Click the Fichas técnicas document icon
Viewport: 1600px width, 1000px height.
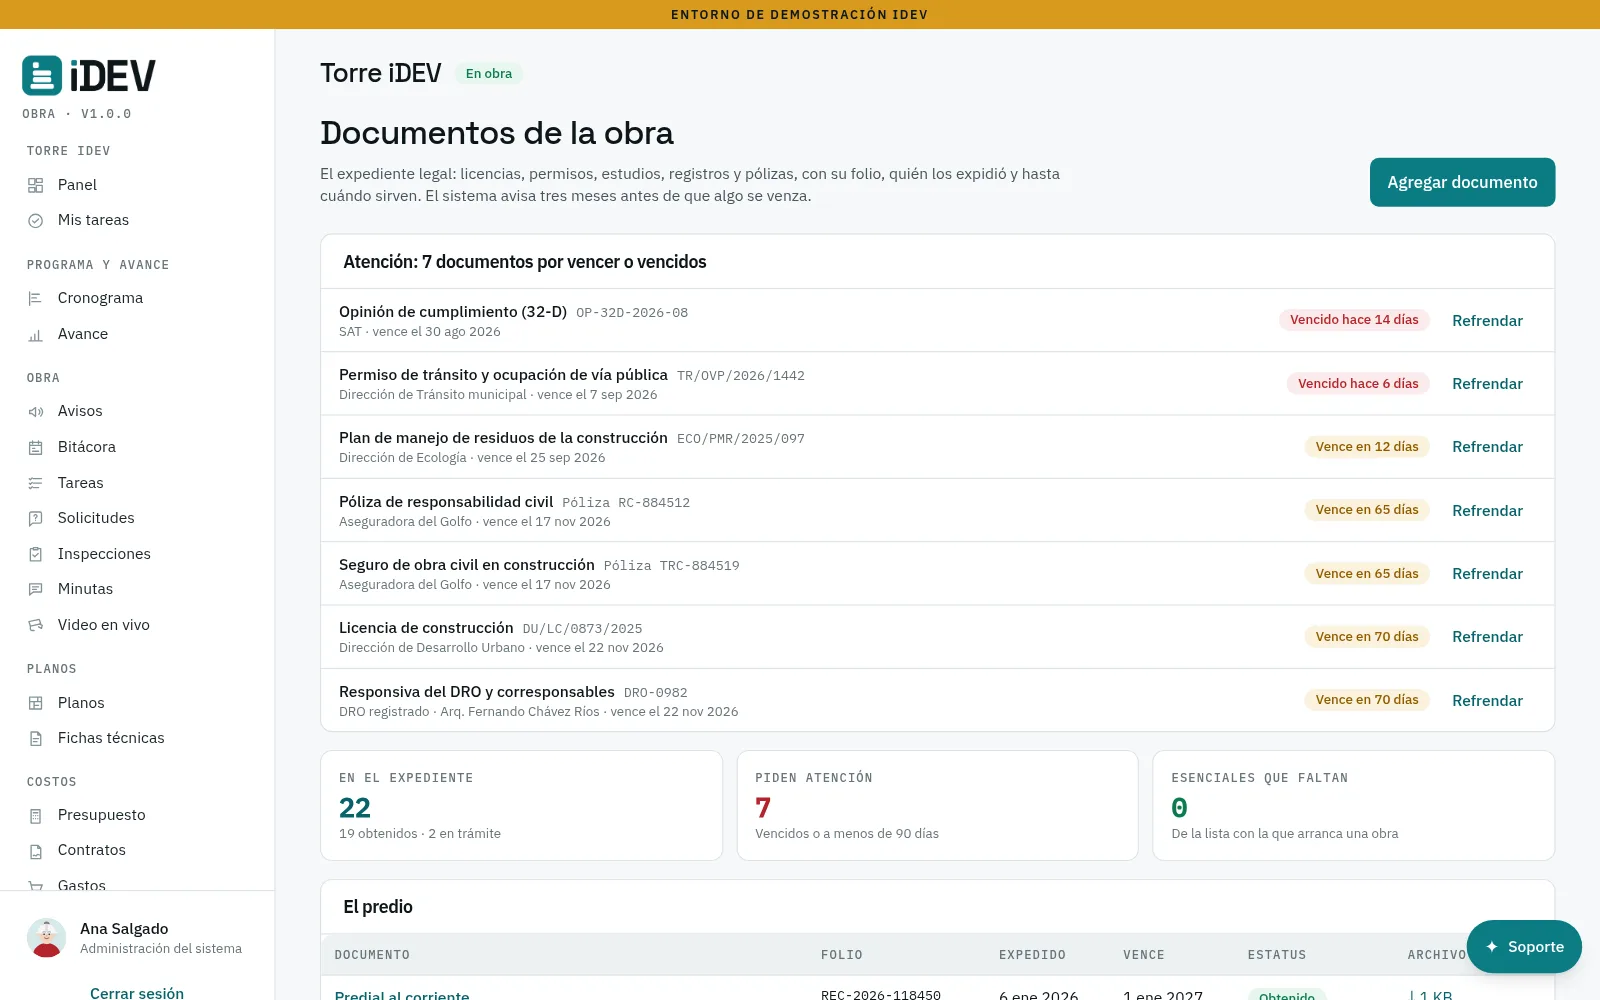point(36,738)
